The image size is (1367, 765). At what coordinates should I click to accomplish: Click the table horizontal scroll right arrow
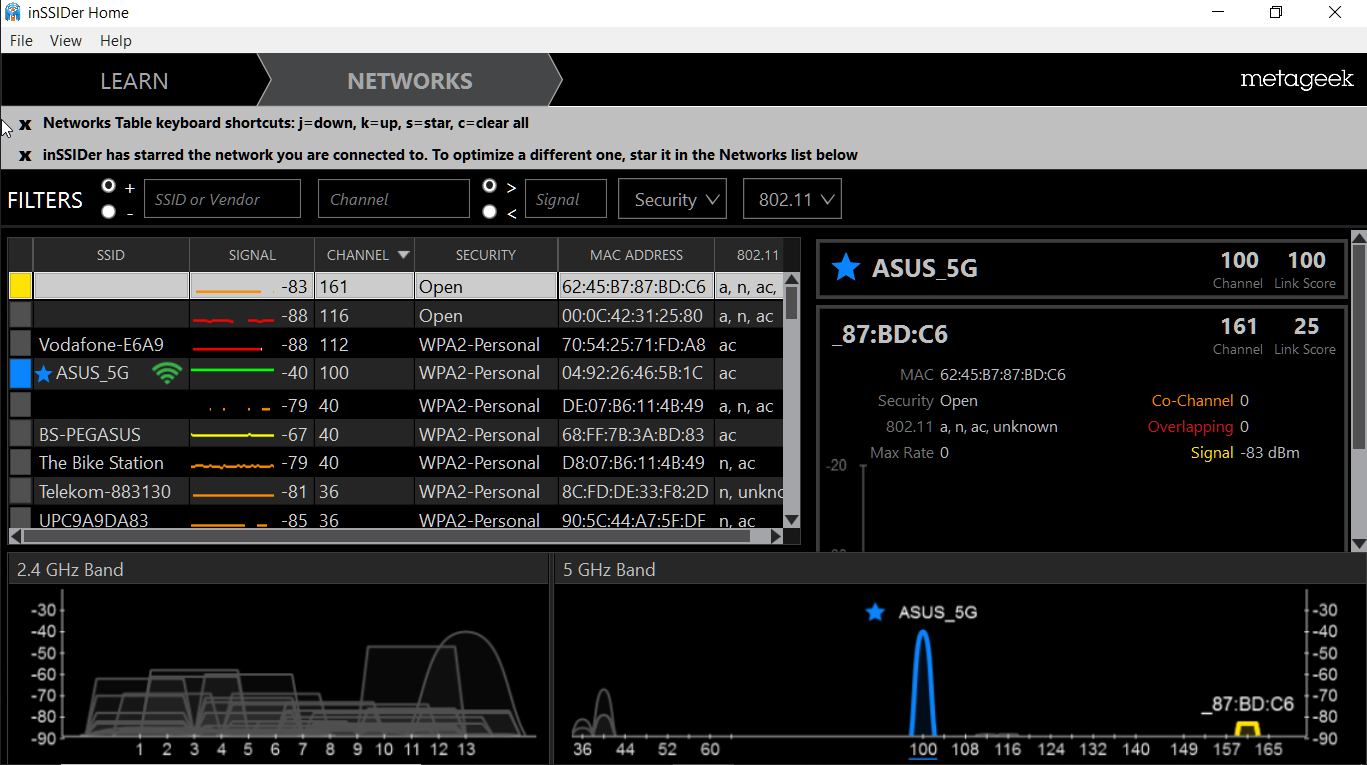click(776, 536)
